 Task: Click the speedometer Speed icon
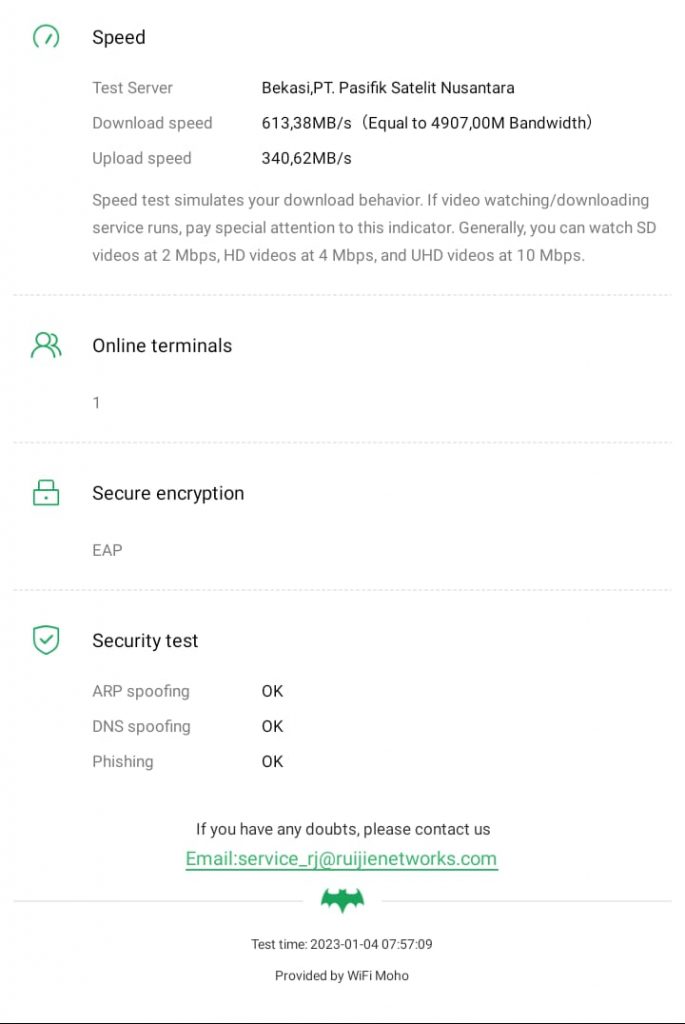point(46,38)
